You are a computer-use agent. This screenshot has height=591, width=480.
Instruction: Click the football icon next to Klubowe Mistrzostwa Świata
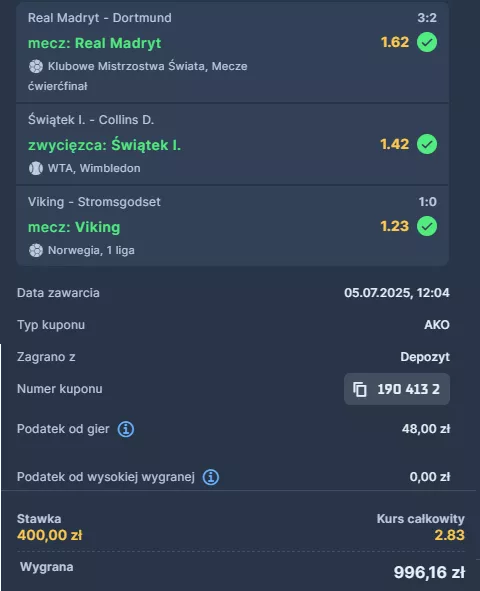(x=36, y=66)
